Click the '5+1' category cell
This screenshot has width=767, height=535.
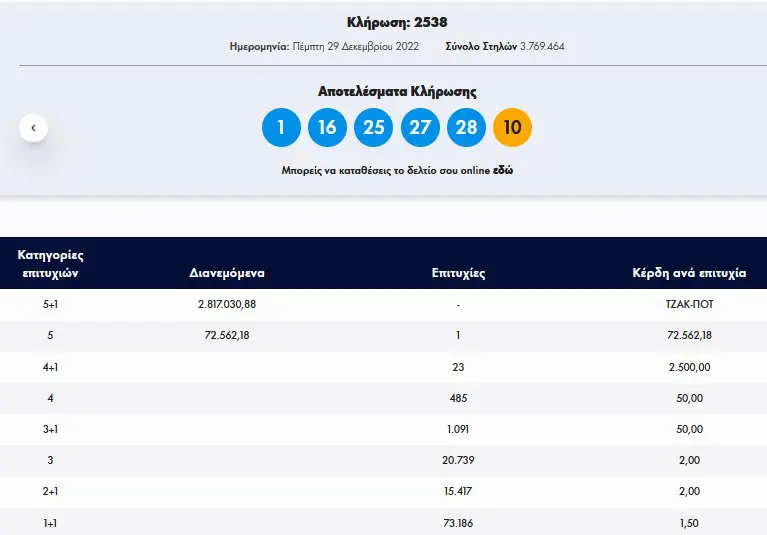tap(50, 304)
